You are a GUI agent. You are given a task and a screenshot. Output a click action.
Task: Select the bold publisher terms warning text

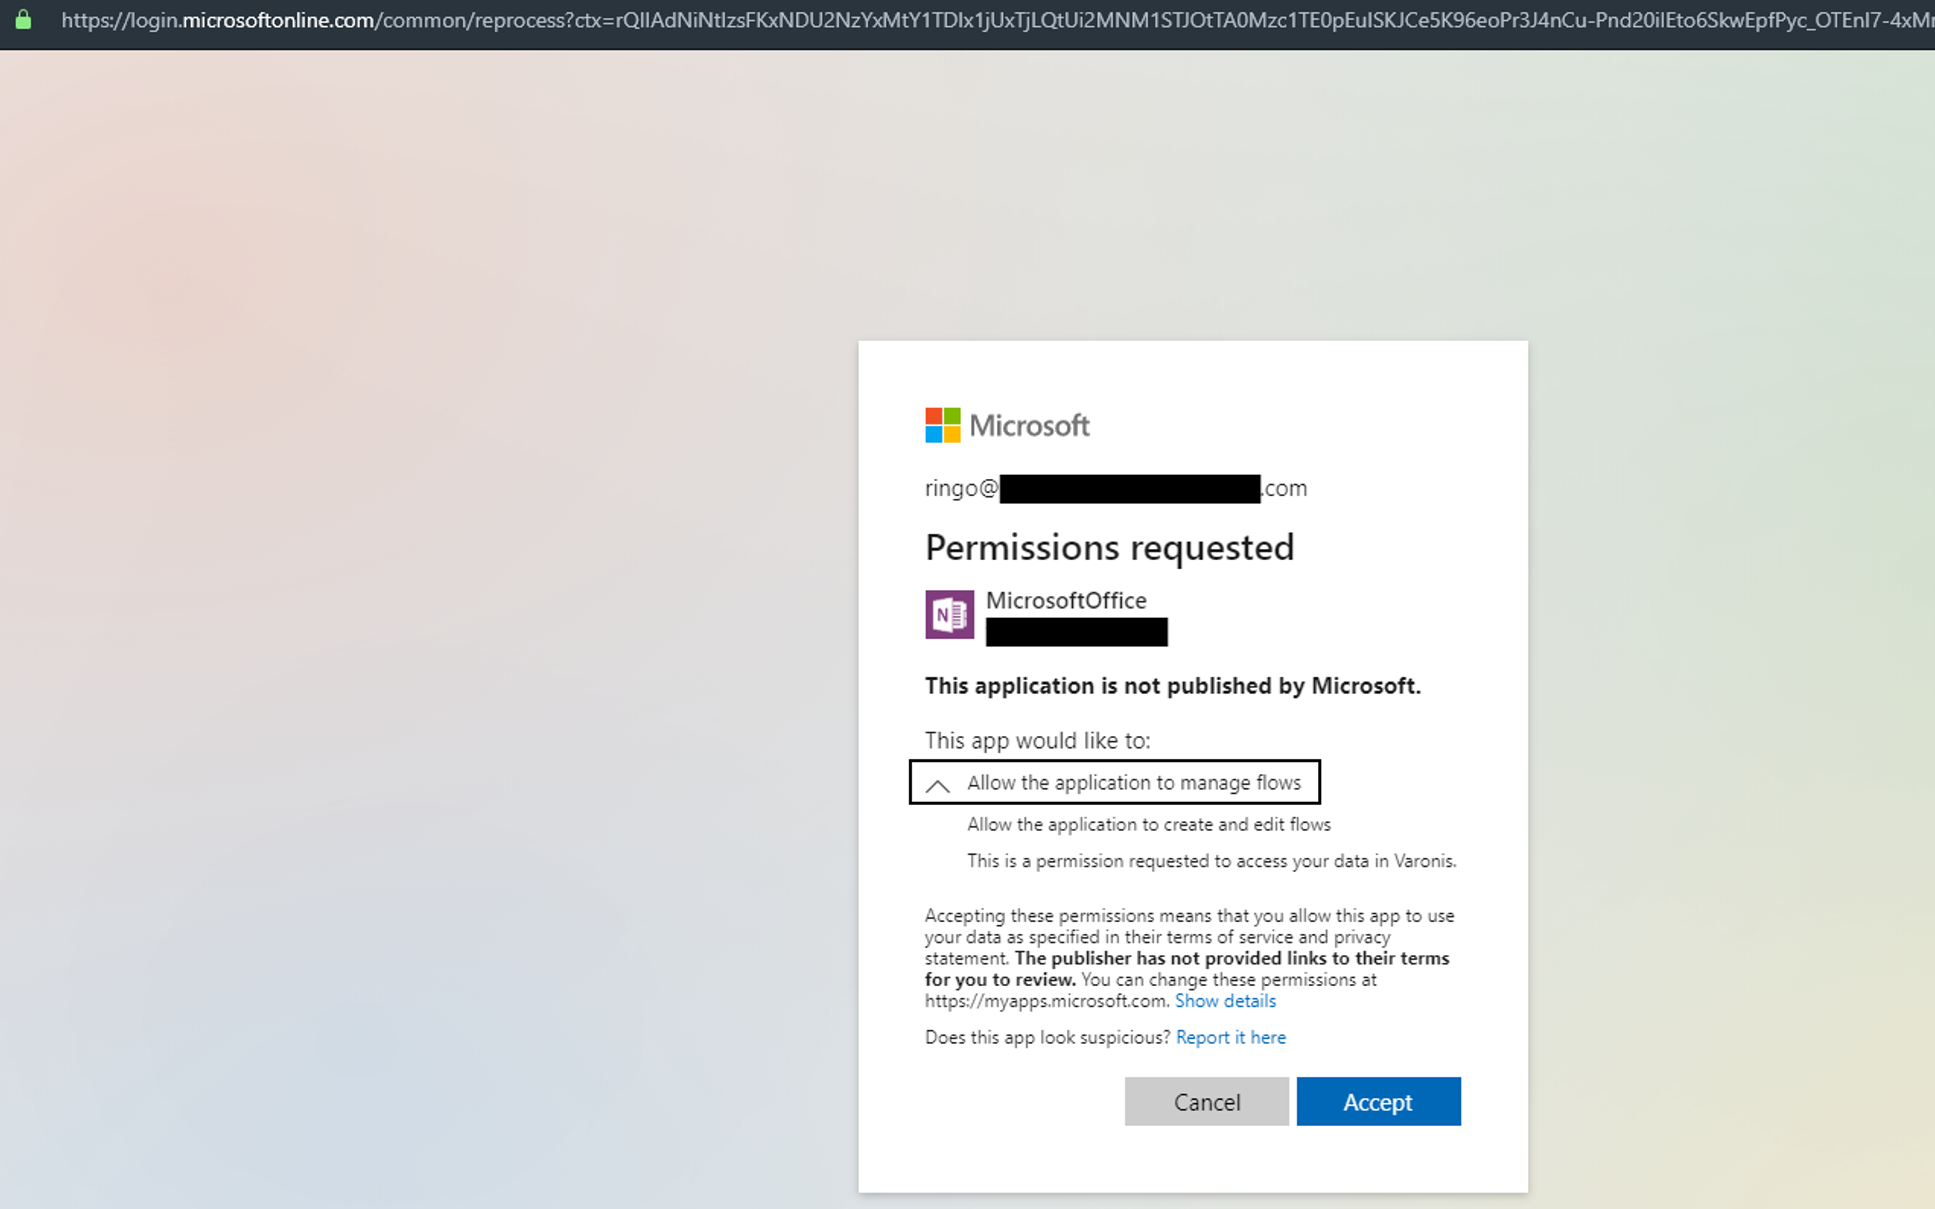(x=1186, y=968)
